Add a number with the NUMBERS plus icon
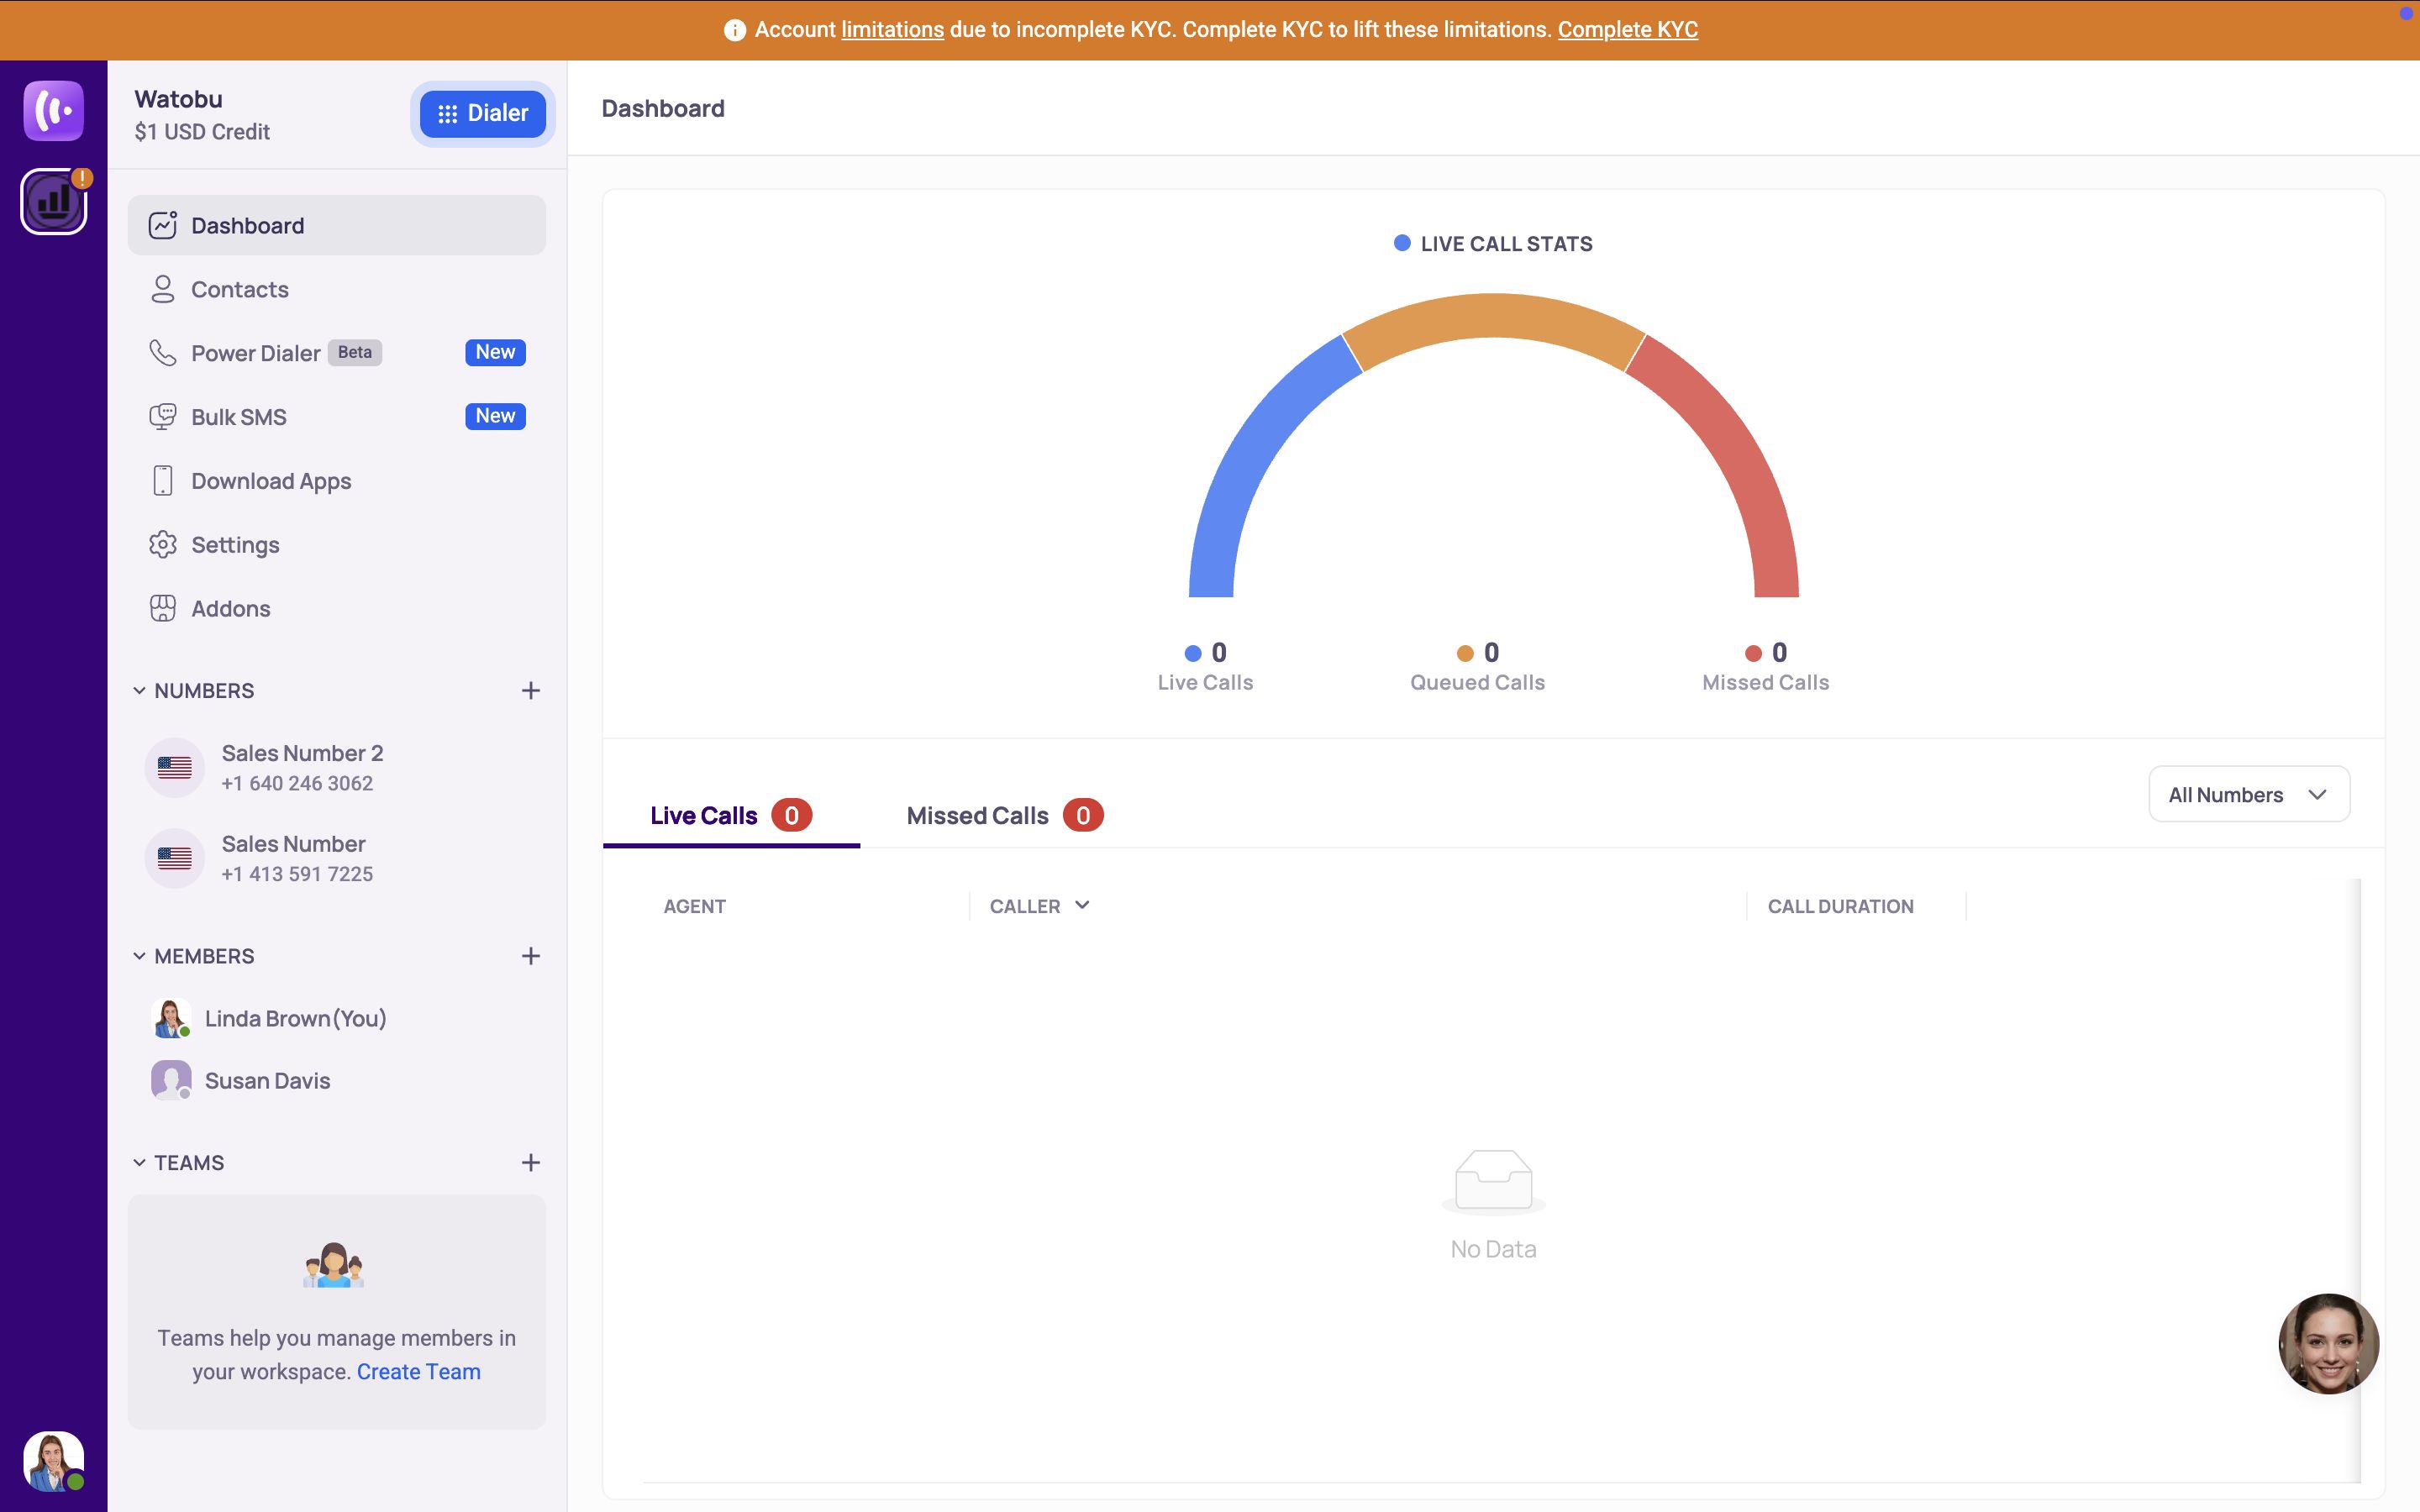 coord(531,691)
